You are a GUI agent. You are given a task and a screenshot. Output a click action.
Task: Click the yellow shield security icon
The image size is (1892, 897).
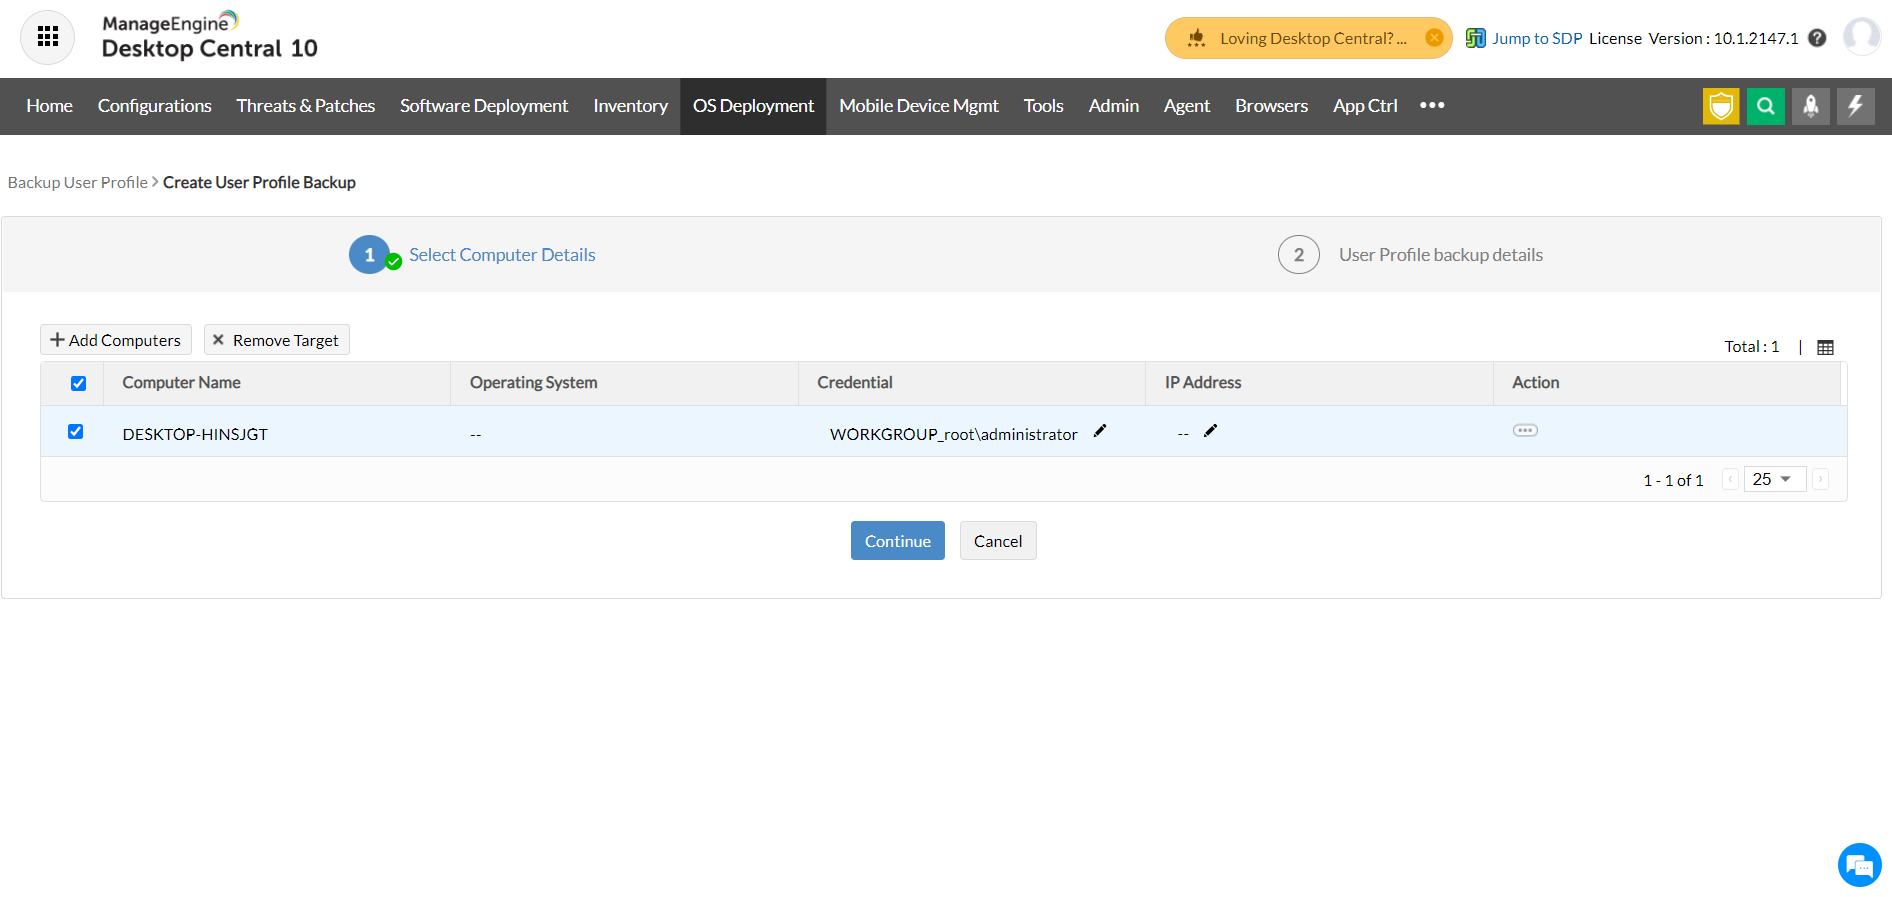click(x=1721, y=106)
